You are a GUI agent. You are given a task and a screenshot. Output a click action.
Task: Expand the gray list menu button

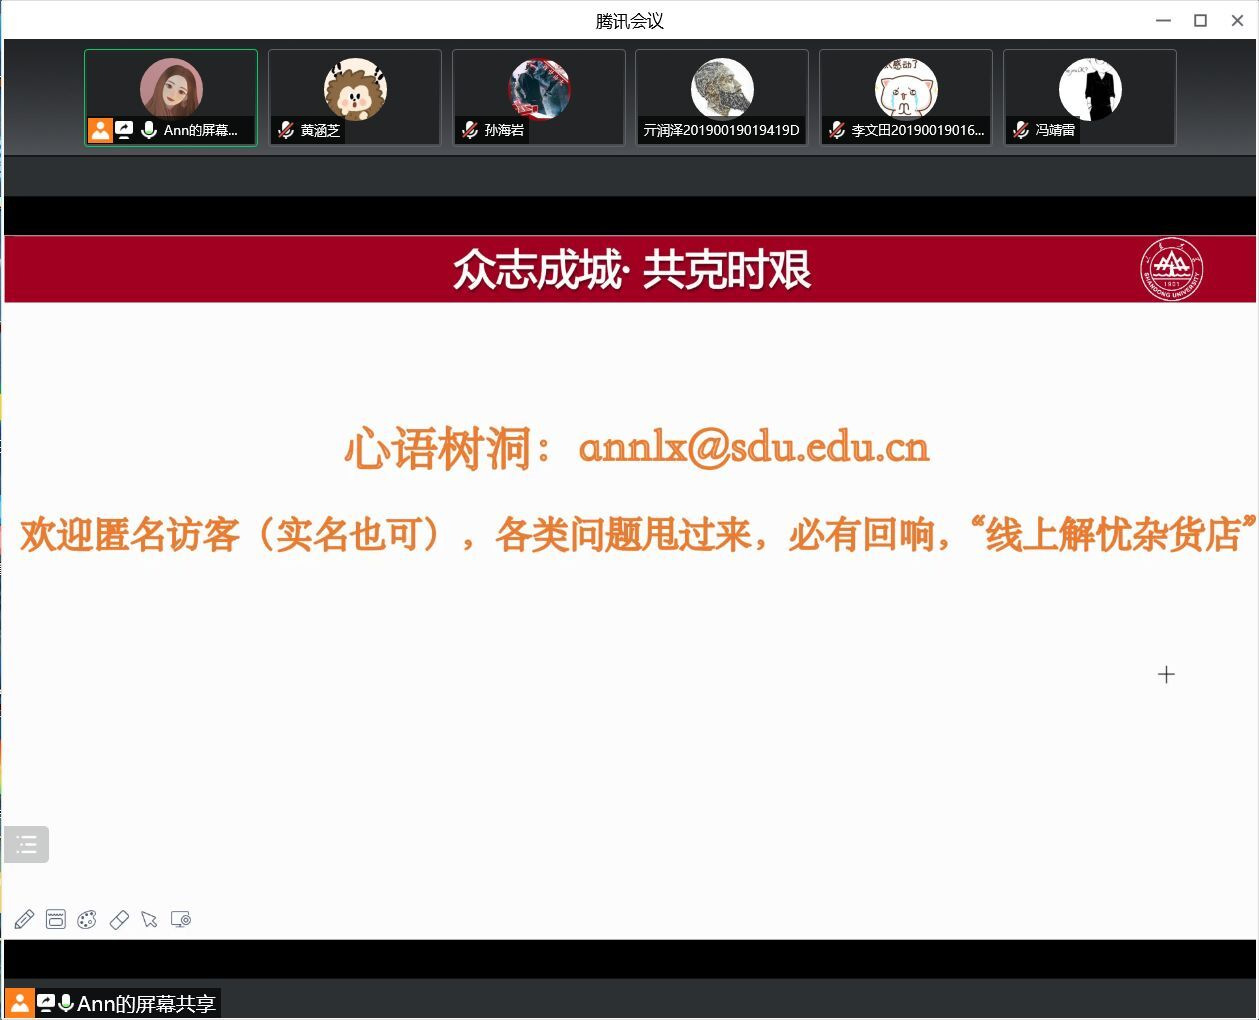[27, 845]
